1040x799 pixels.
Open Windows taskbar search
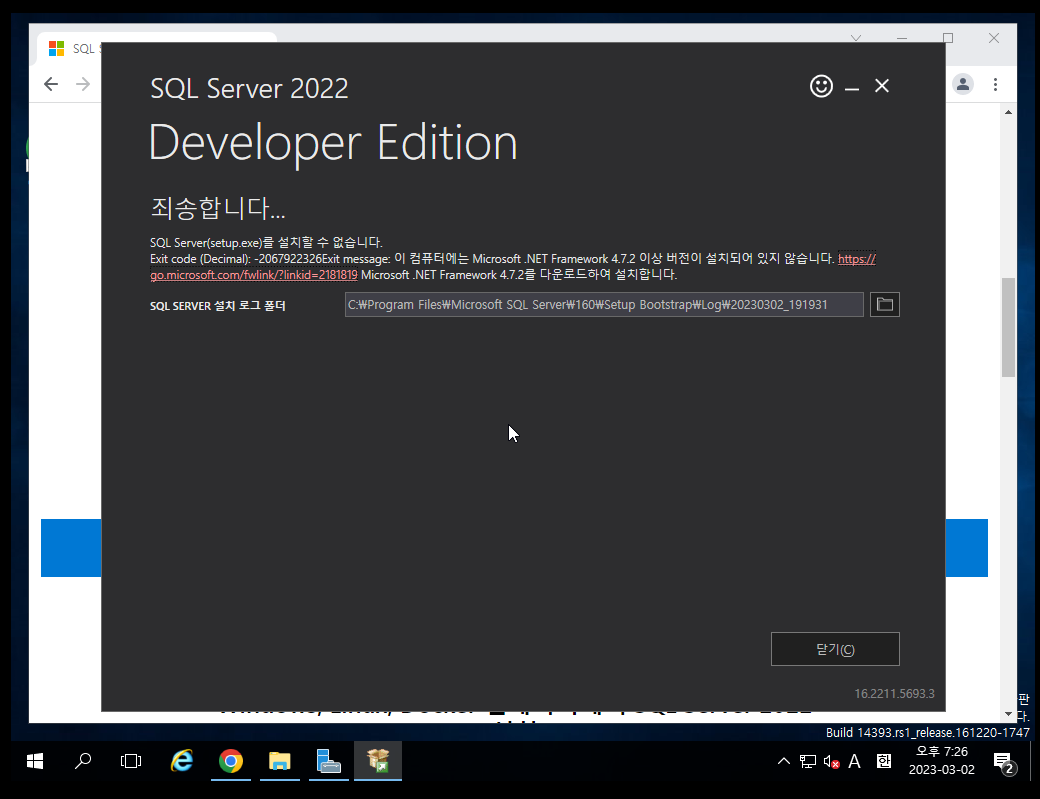pos(83,761)
